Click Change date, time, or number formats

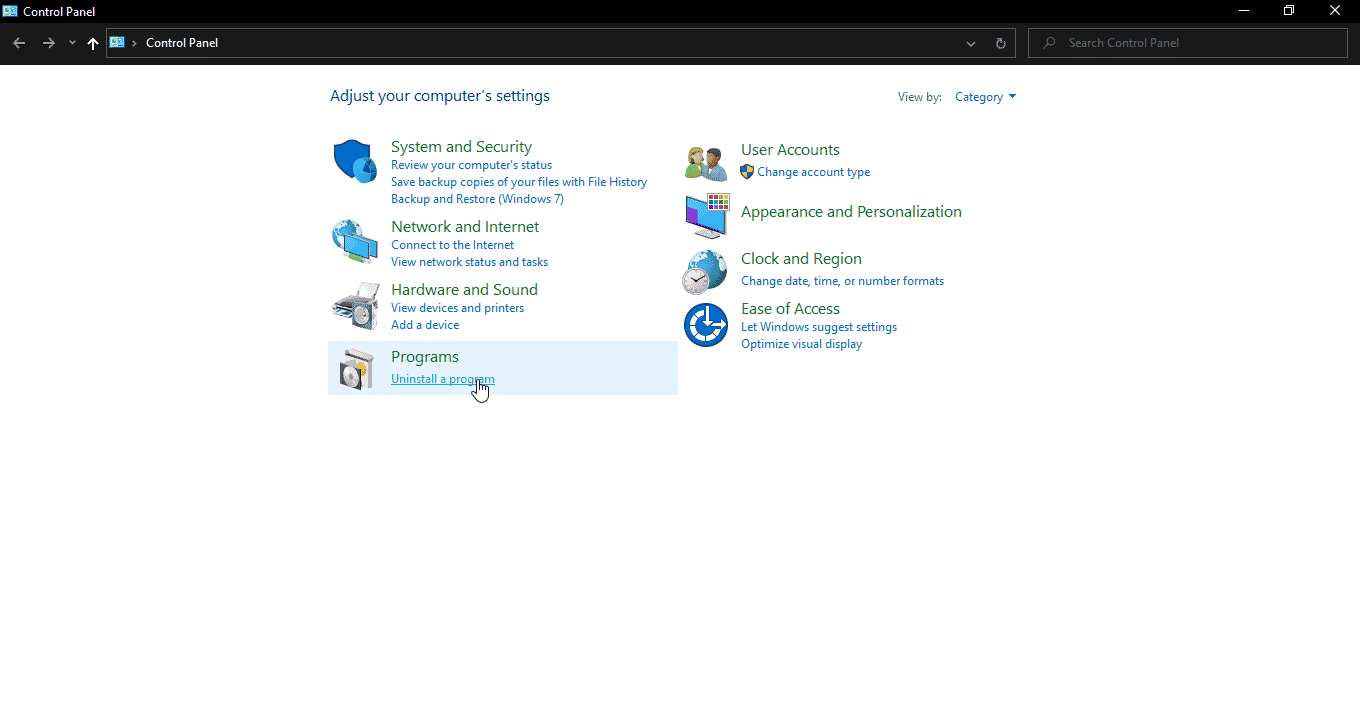pos(842,281)
